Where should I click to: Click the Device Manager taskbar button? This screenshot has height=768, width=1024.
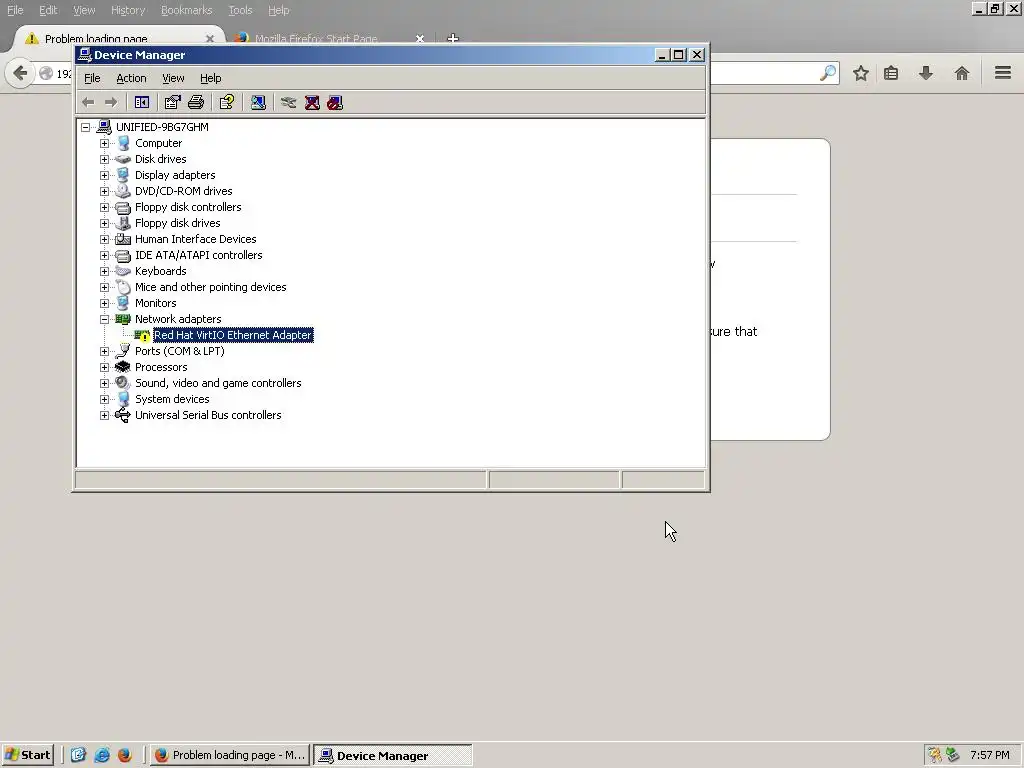tap(392, 756)
